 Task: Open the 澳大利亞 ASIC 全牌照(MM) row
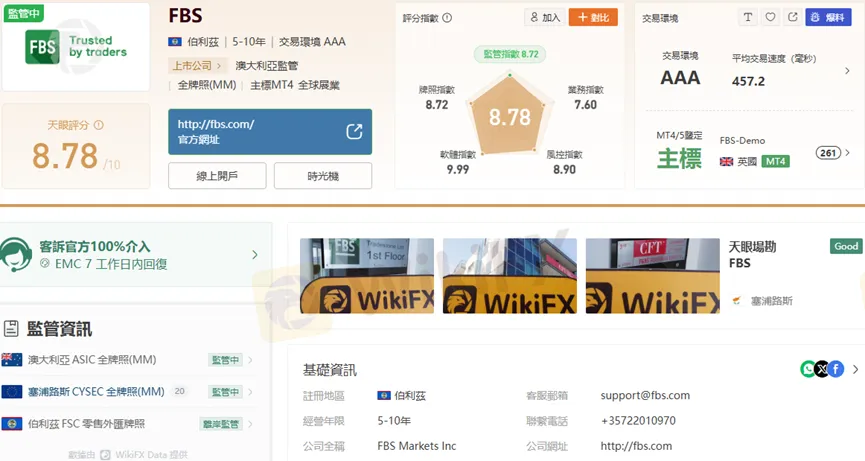click(x=128, y=360)
